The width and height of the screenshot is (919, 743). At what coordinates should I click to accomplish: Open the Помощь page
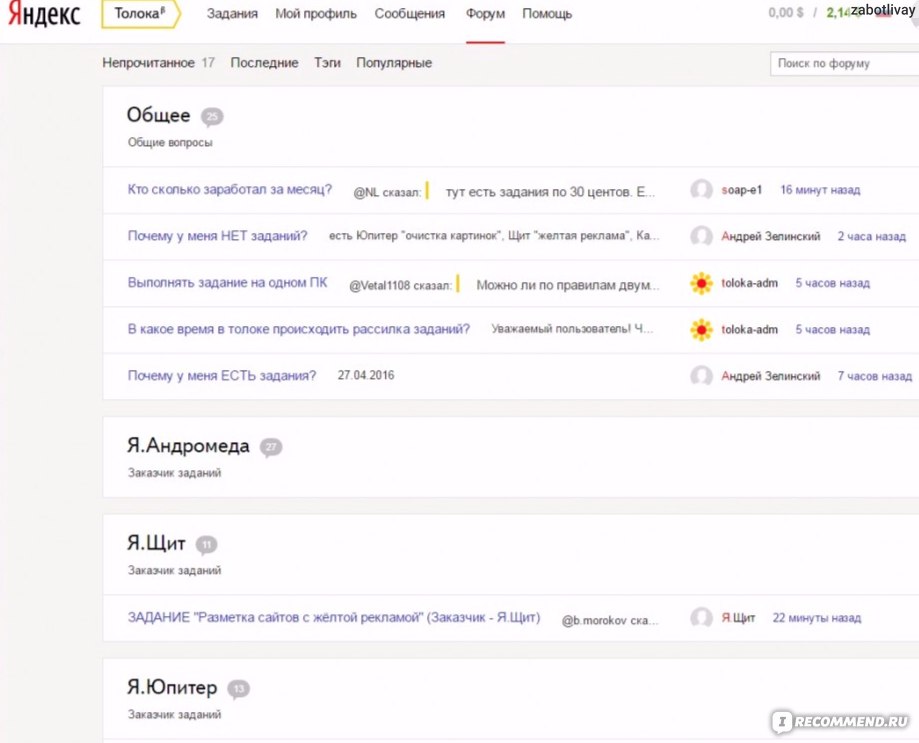pyautogui.click(x=547, y=14)
